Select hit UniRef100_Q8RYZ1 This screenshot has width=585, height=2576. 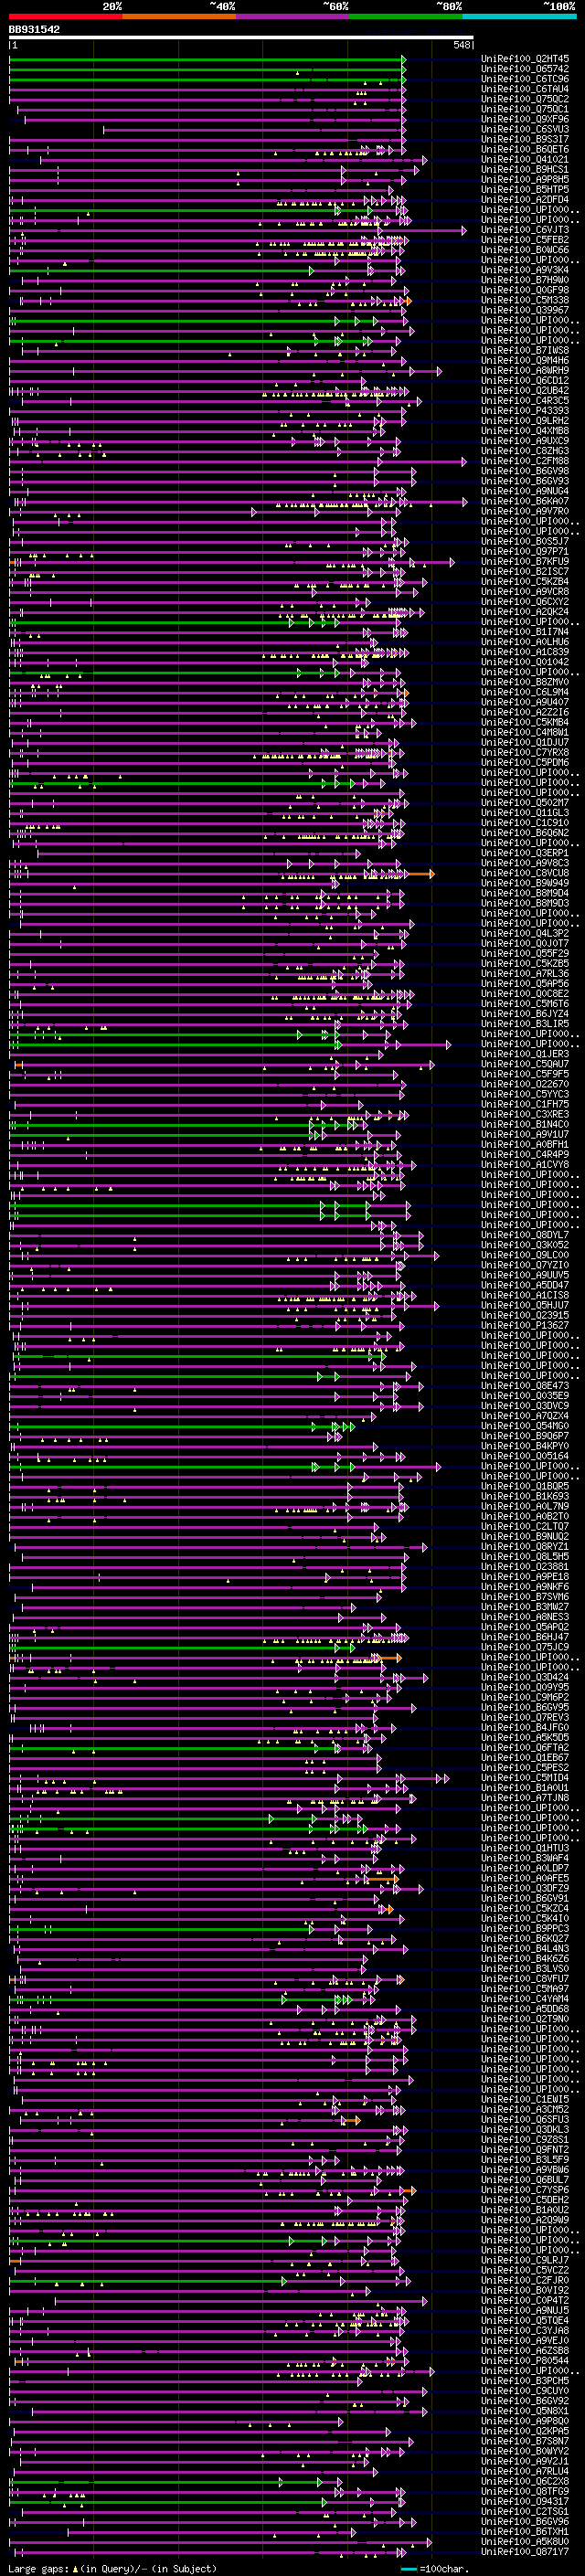[x=525, y=1547]
